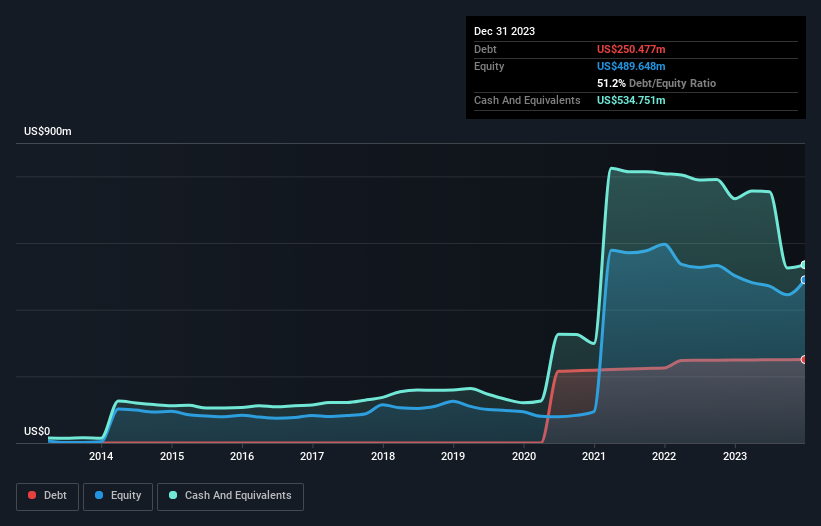Toggle the Cash And Equivalents legend button
The width and height of the screenshot is (821, 526).
pos(230,496)
